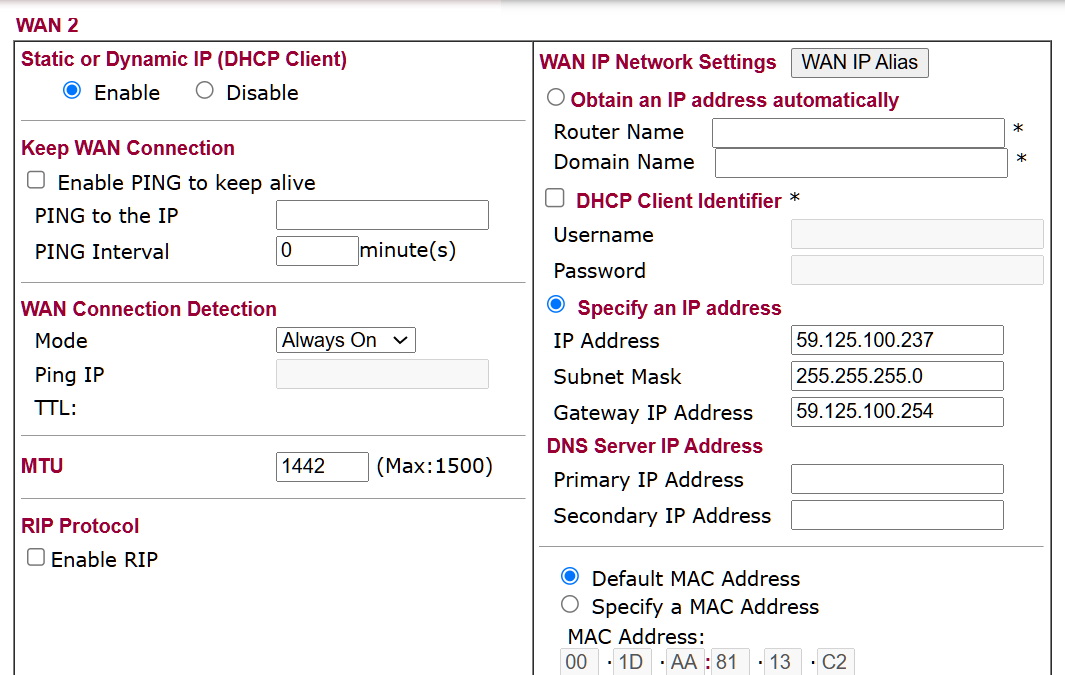This screenshot has height=675, width=1065.
Task: Click the PING to the IP field
Action: click(382, 215)
